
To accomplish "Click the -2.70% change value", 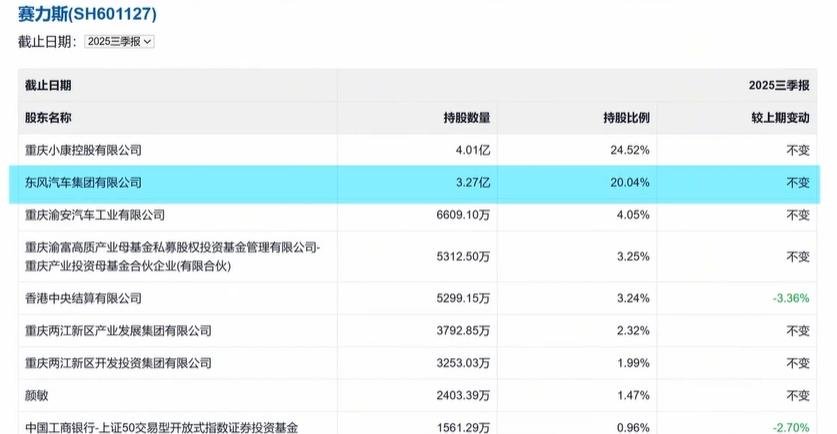I will coord(791,428).
